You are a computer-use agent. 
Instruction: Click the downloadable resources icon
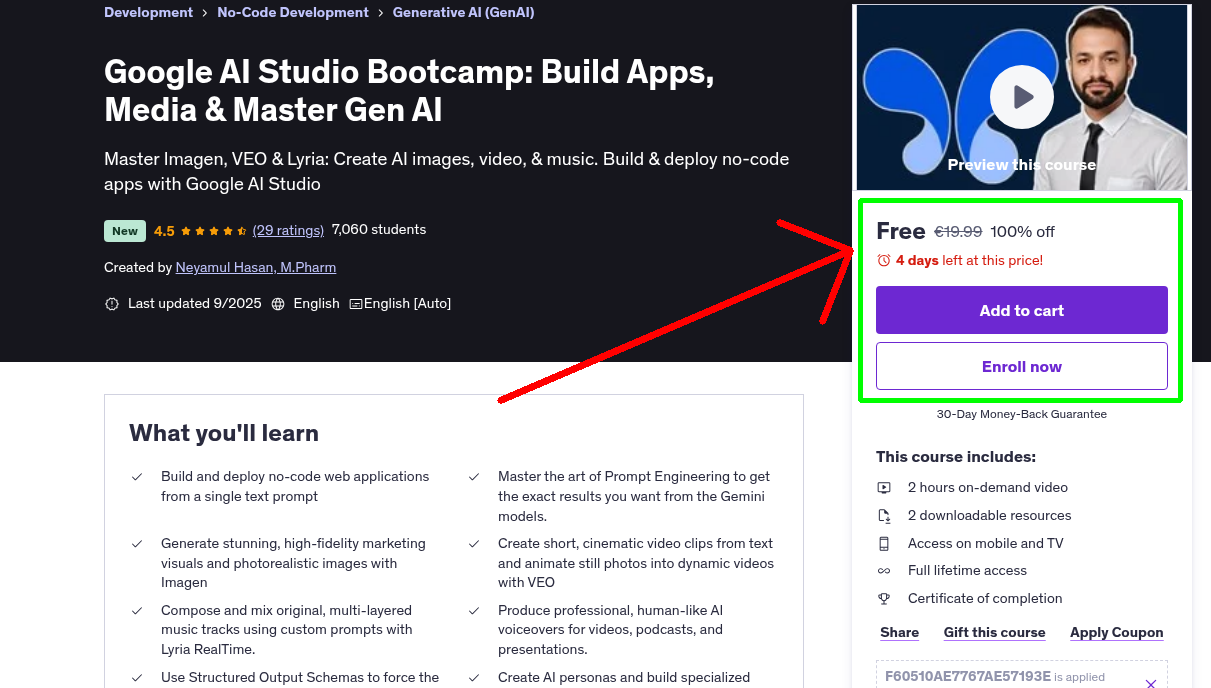click(x=884, y=516)
